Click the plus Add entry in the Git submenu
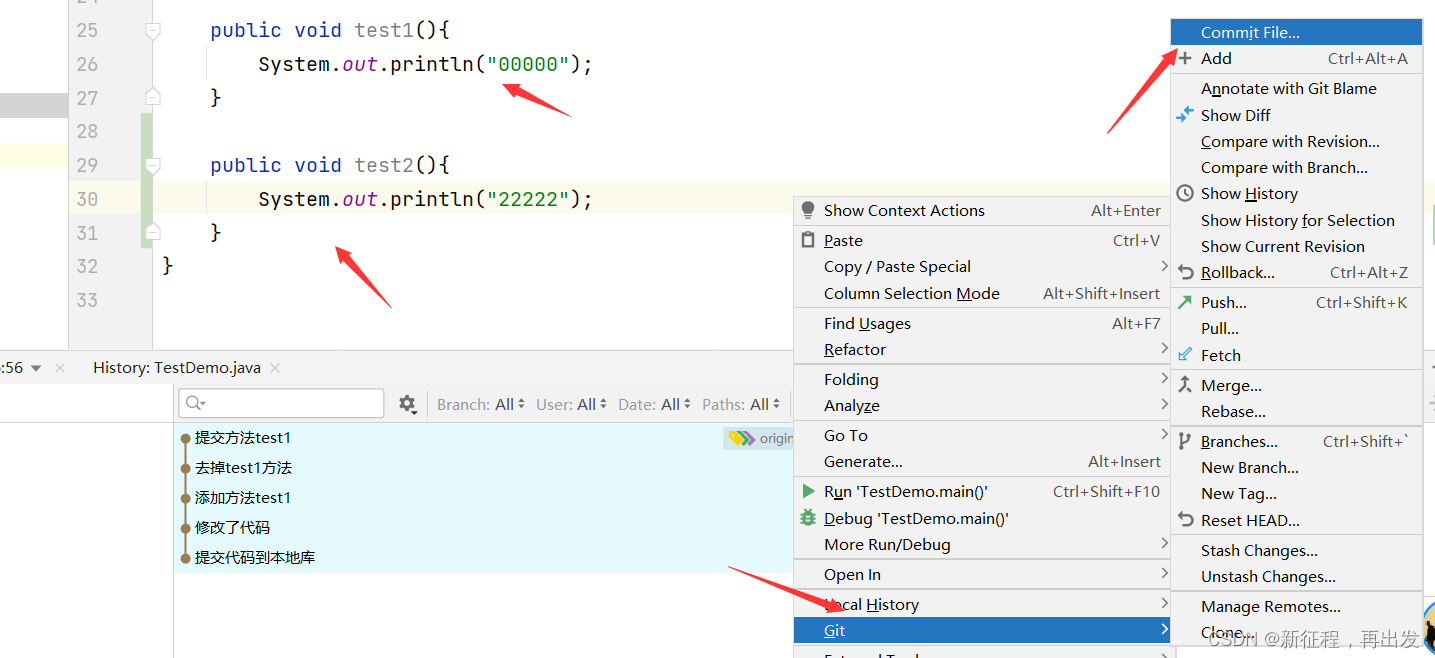The width and height of the screenshot is (1435, 658). coord(1296,58)
